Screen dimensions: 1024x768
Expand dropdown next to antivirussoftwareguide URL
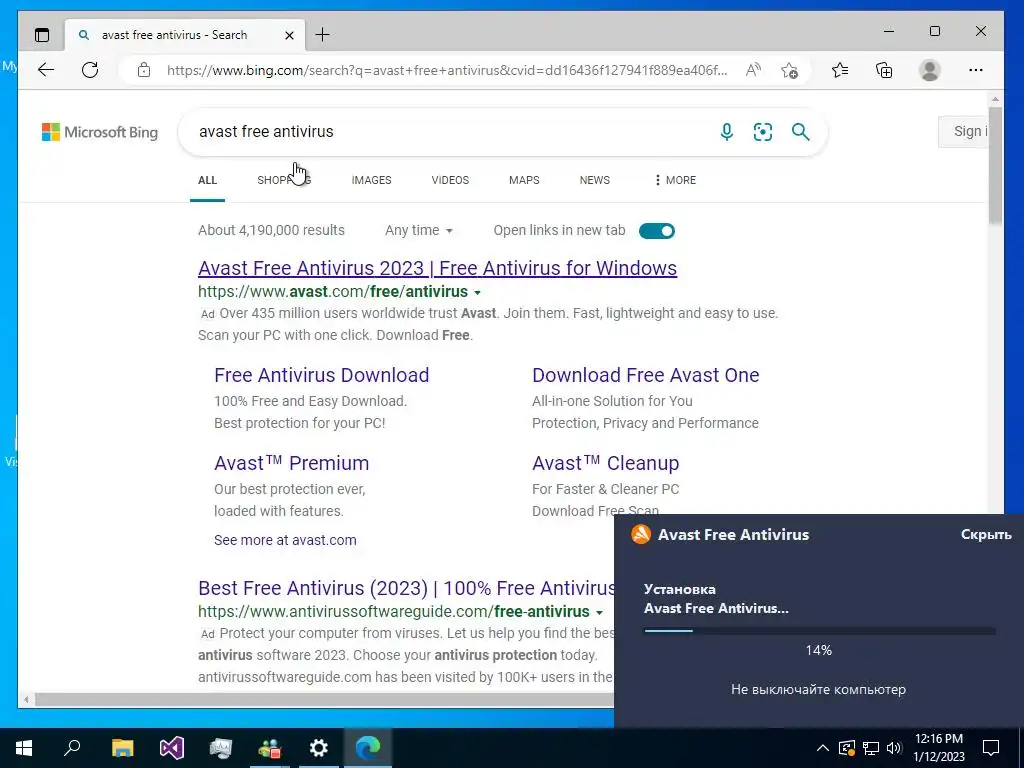coord(599,613)
